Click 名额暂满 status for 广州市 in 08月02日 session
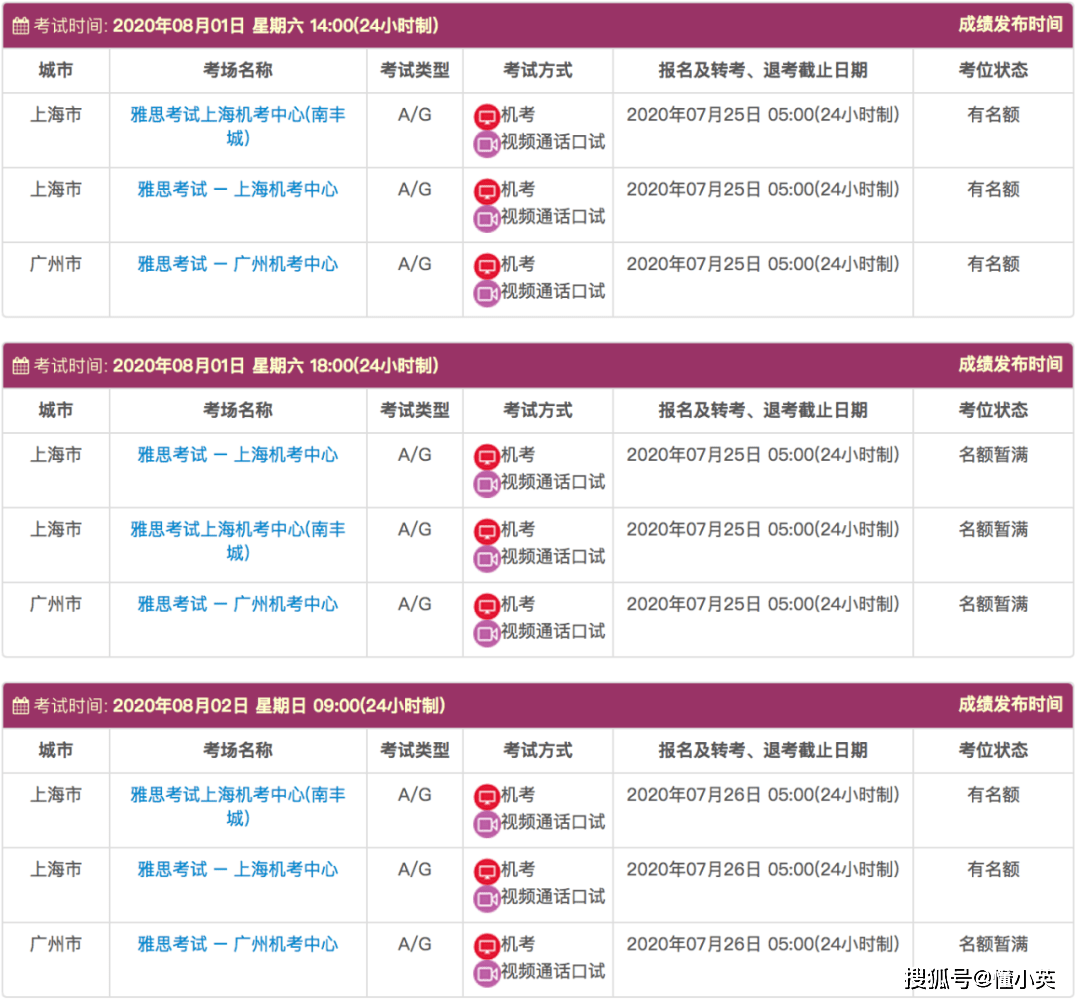 993,945
